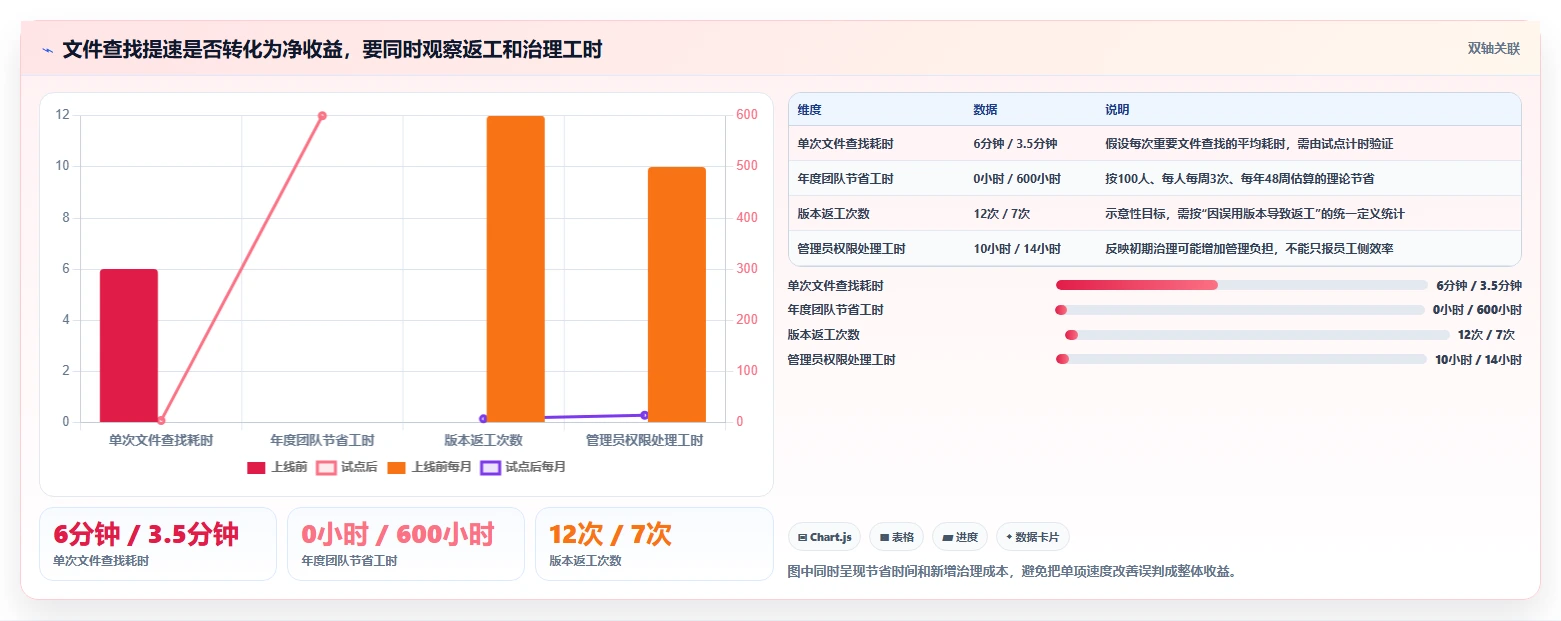Image resolution: width=1561 pixels, height=621 pixels.
Task: Click the 12 tick on the left axis
Action: 63,115
